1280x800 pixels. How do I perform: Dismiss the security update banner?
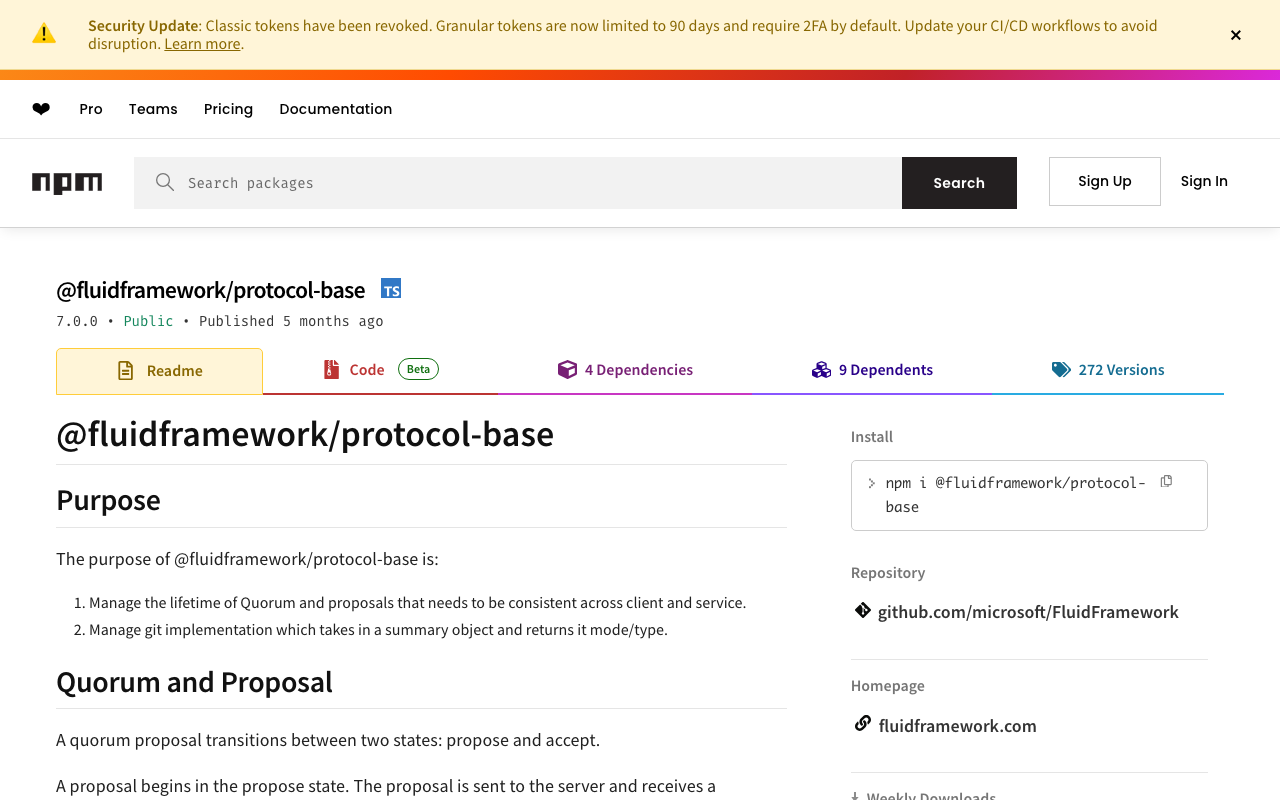click(1236, 35)
